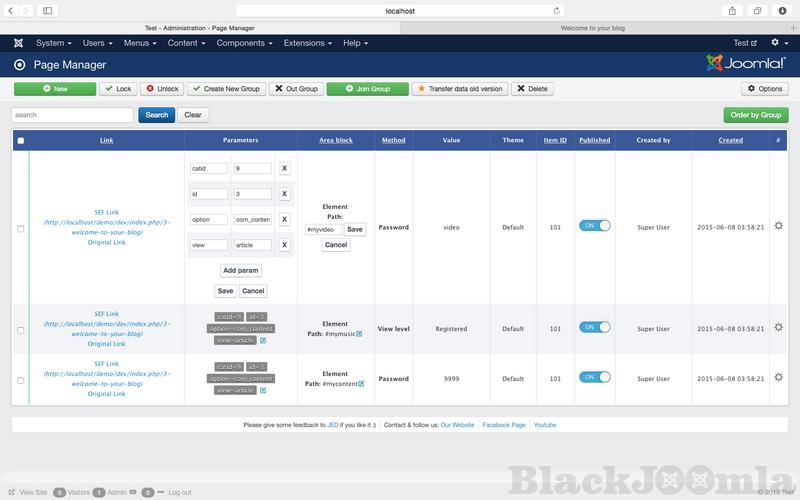Toggle the Published switch for the 9999 row

[x=594, y=377]
